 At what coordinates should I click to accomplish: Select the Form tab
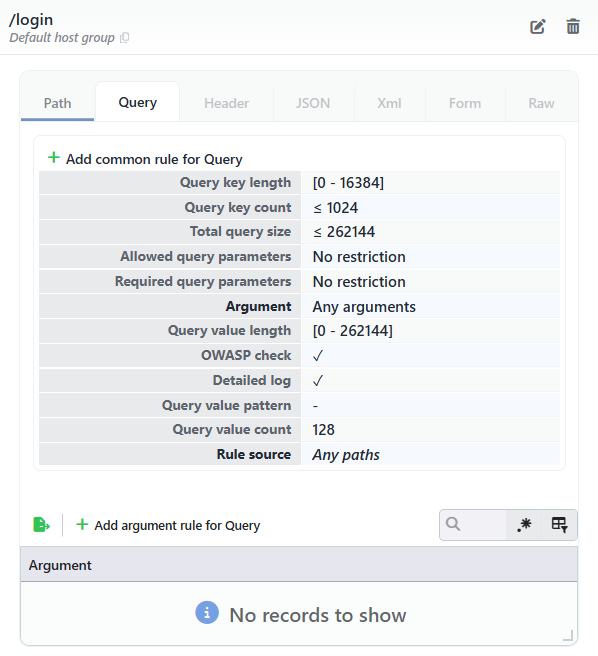click(x=465, y=103)
